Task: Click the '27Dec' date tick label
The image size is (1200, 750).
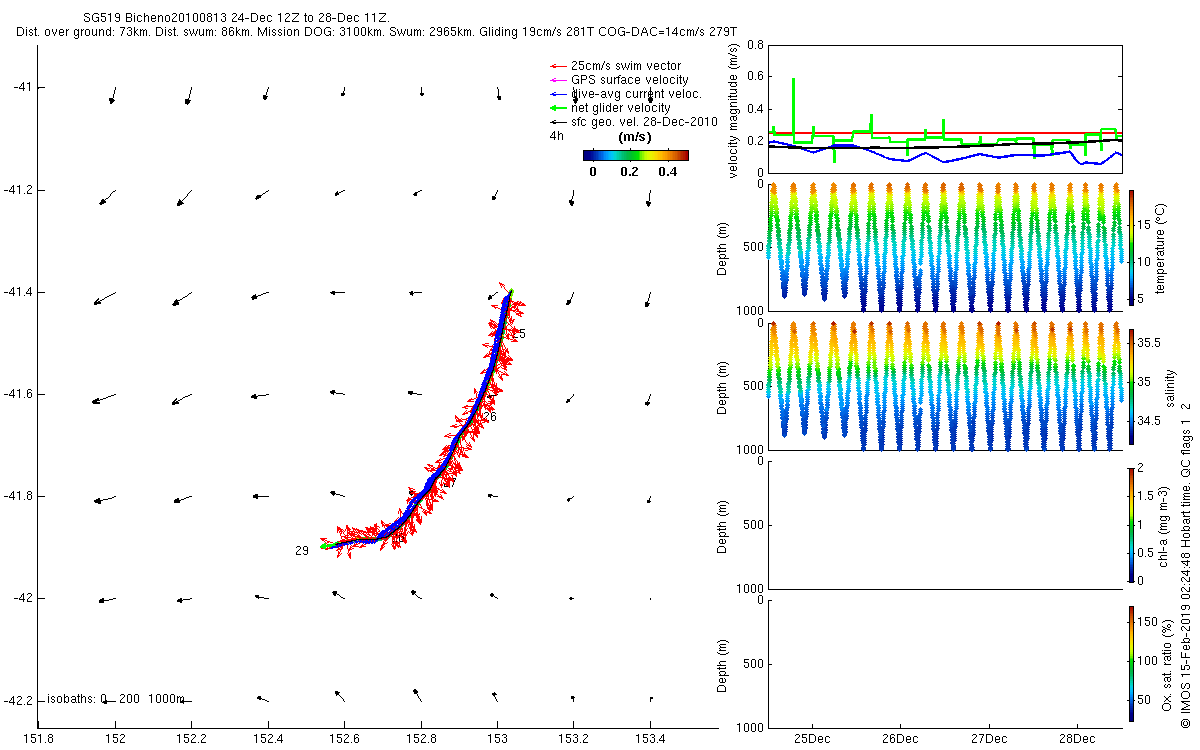Action: pos(988,739)
